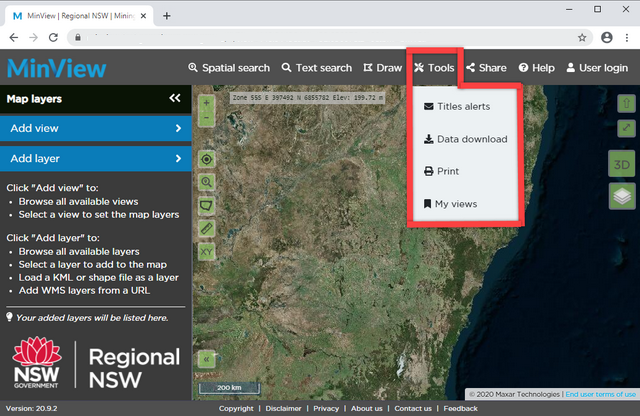Click User login
This screenshot has width=640, height=416.
[x=597, y=68]
